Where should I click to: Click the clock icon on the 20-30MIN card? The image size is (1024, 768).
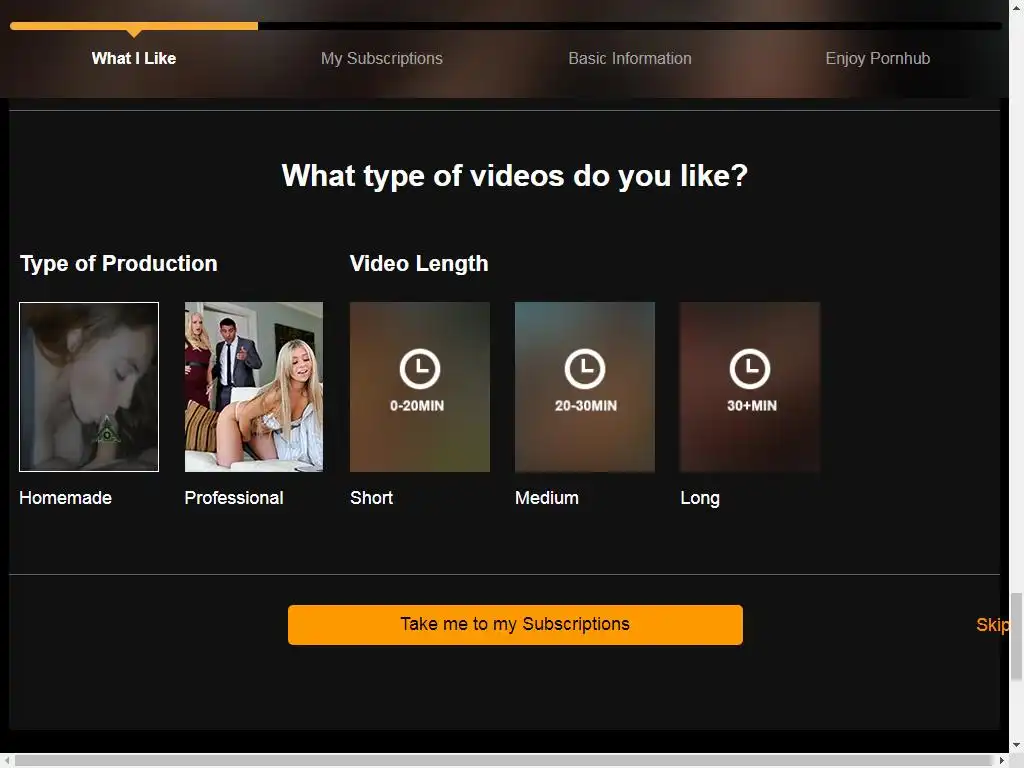[x=584, y=369]
